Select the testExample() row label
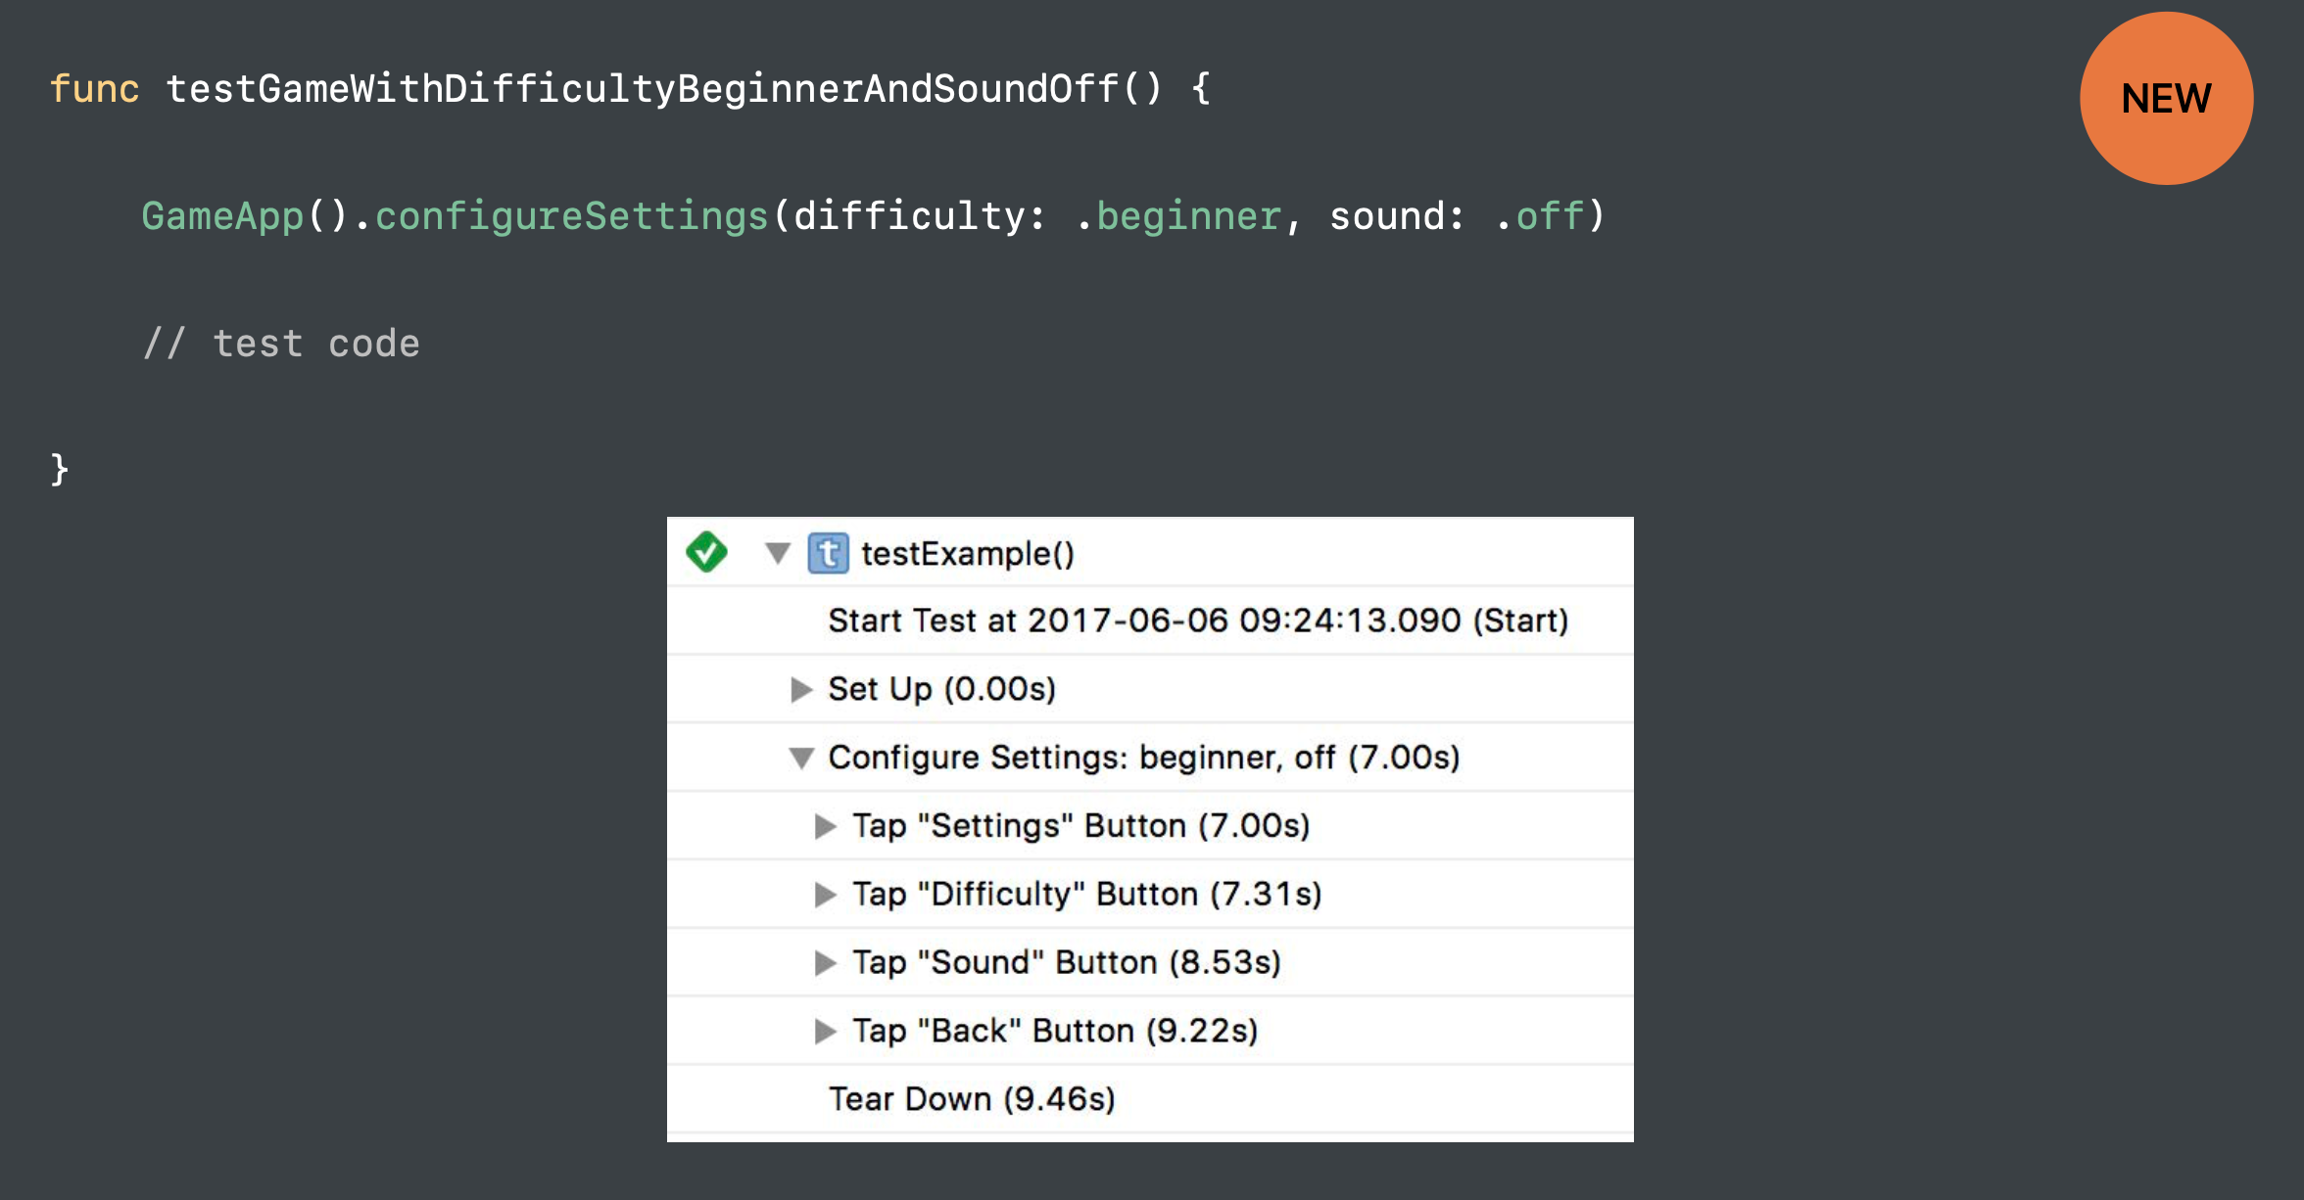Viewport: 2304px width, 1200px height. (x=967, y=554)
